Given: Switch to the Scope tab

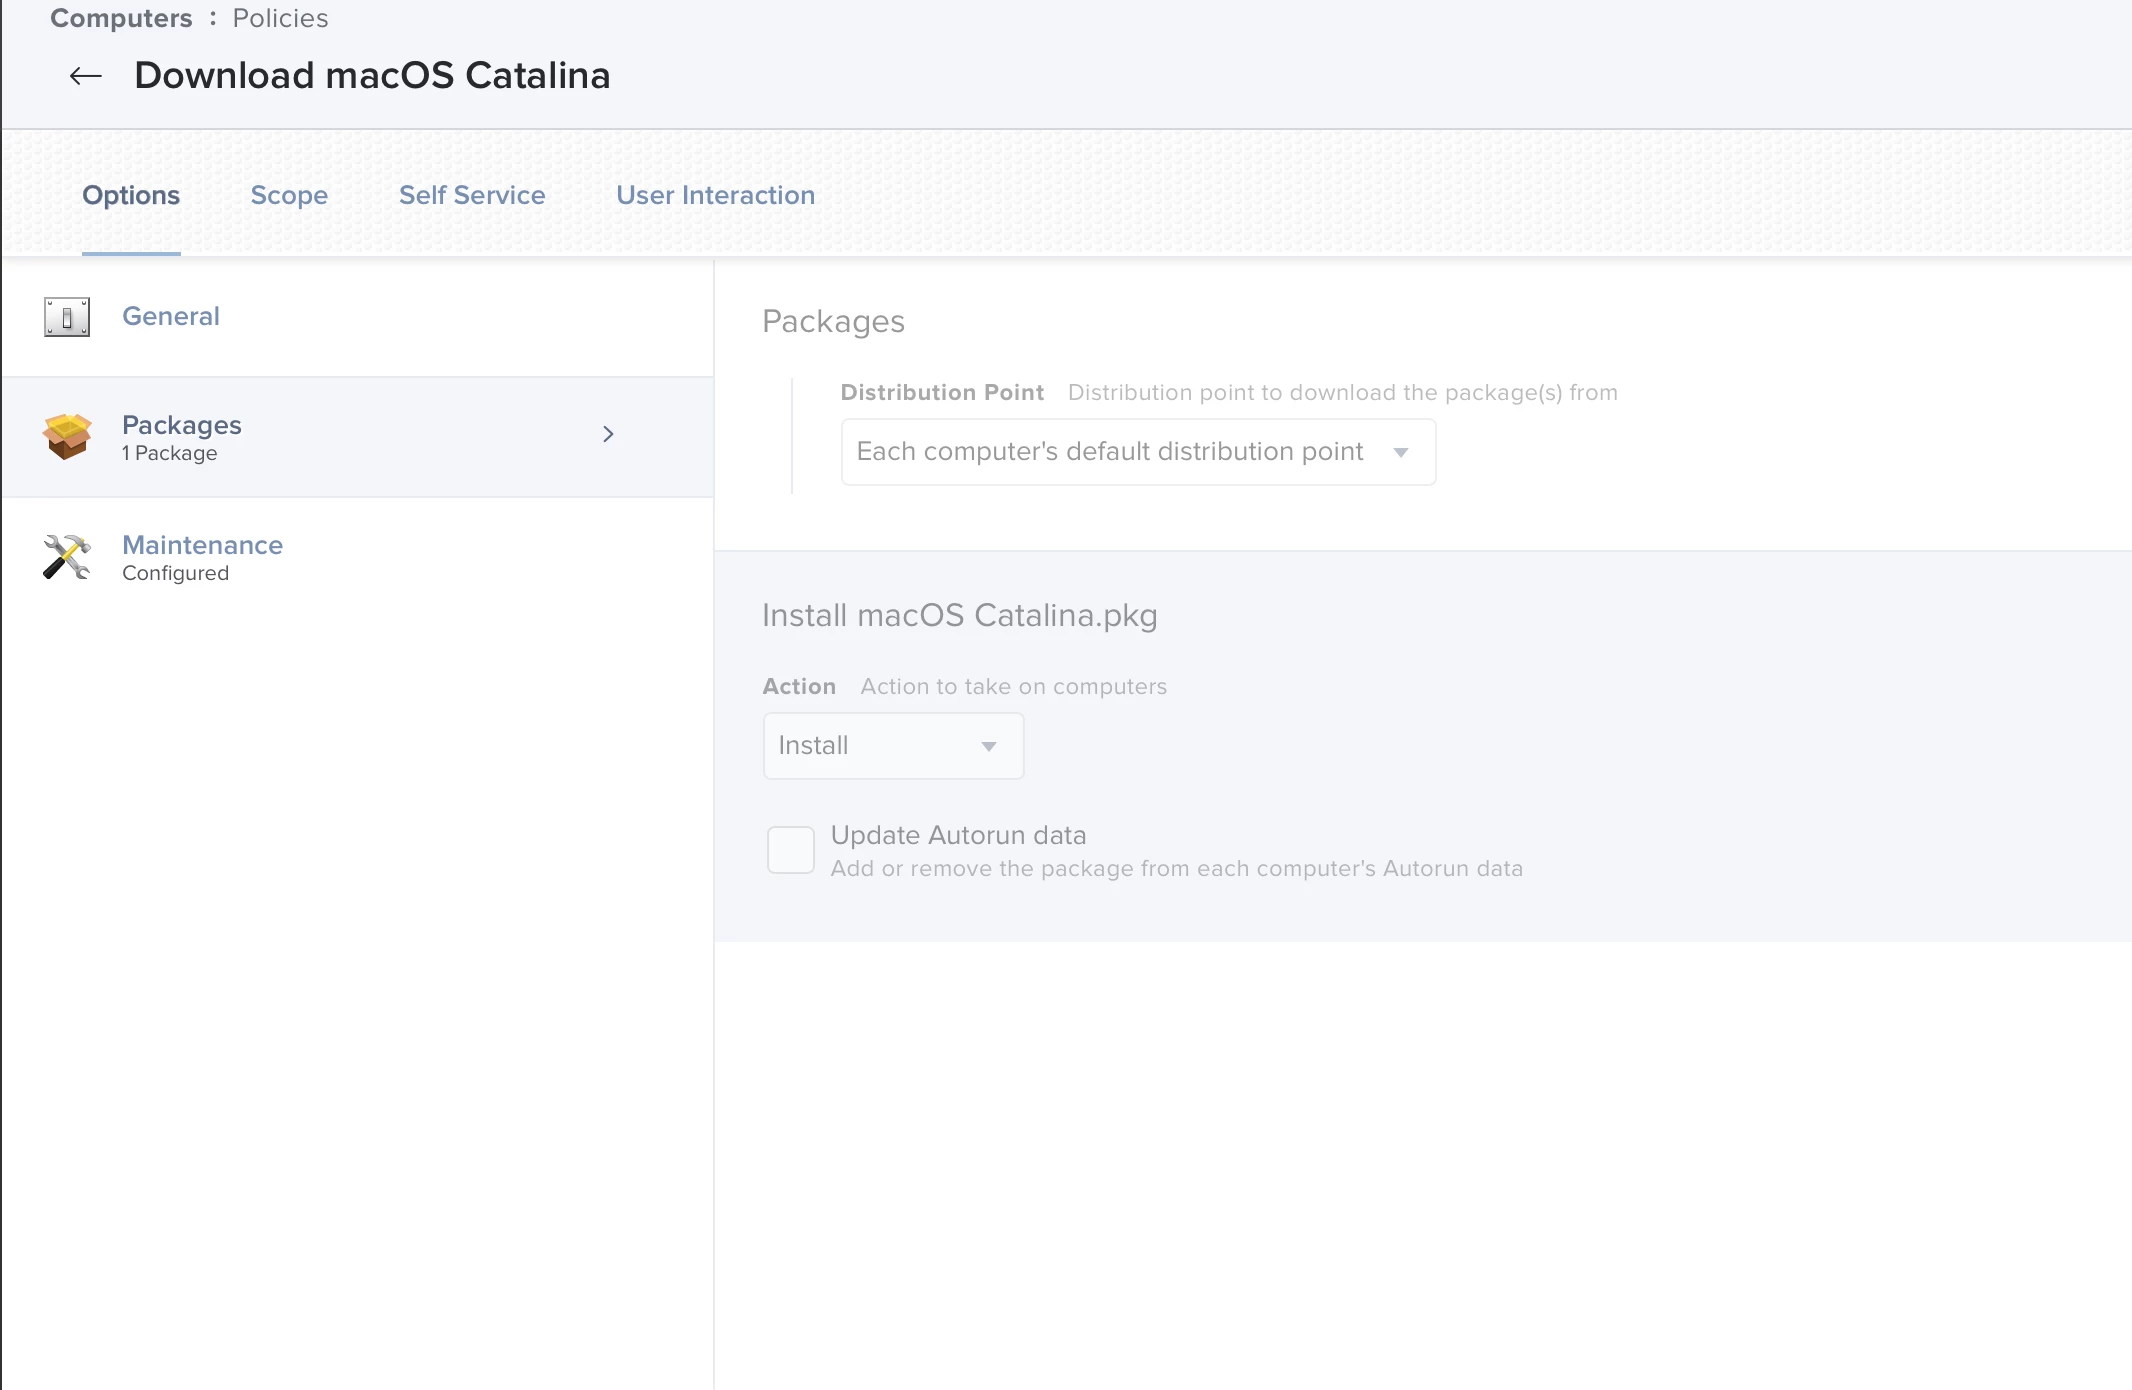Looking at the screenshot, I should (289, 195).
